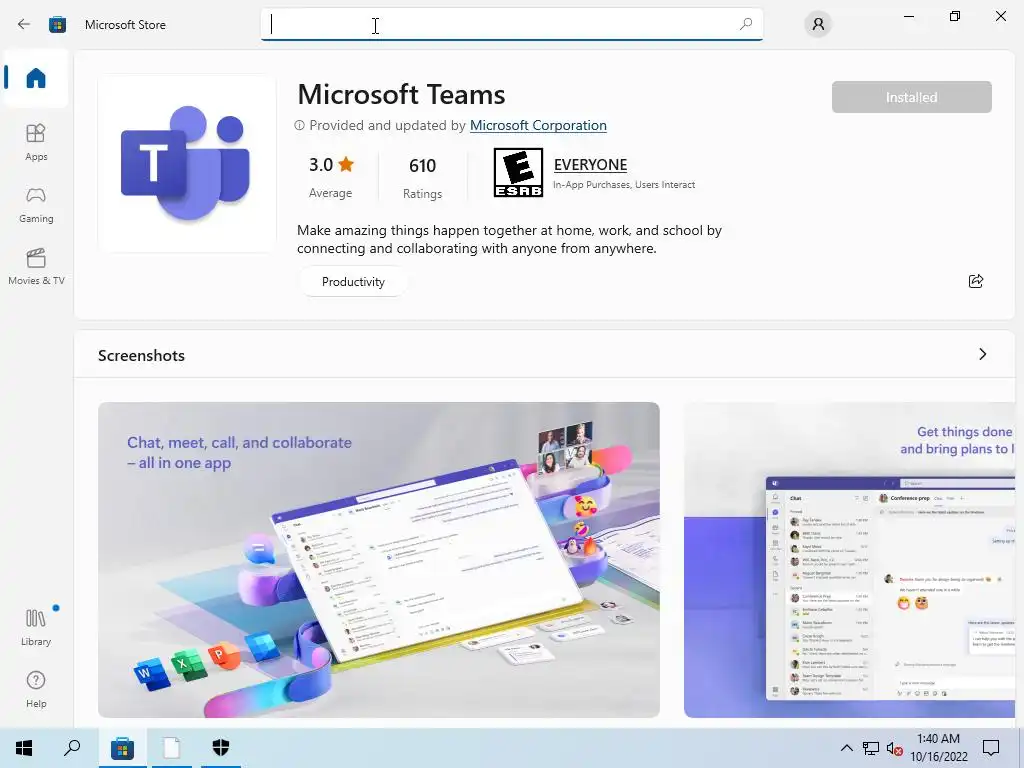This screenshot has width=1024, height=768.
Task: Switch to the Gaming section
Action: coord(36,204)
